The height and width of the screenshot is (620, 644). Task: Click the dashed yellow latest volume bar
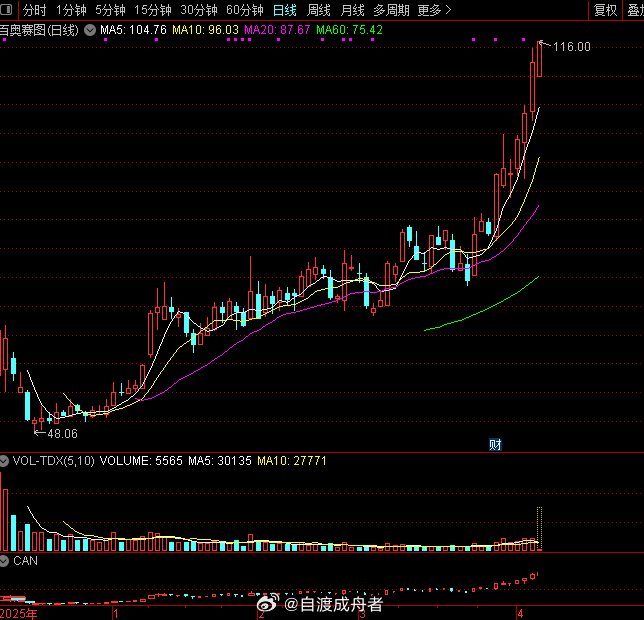[539, 529]
